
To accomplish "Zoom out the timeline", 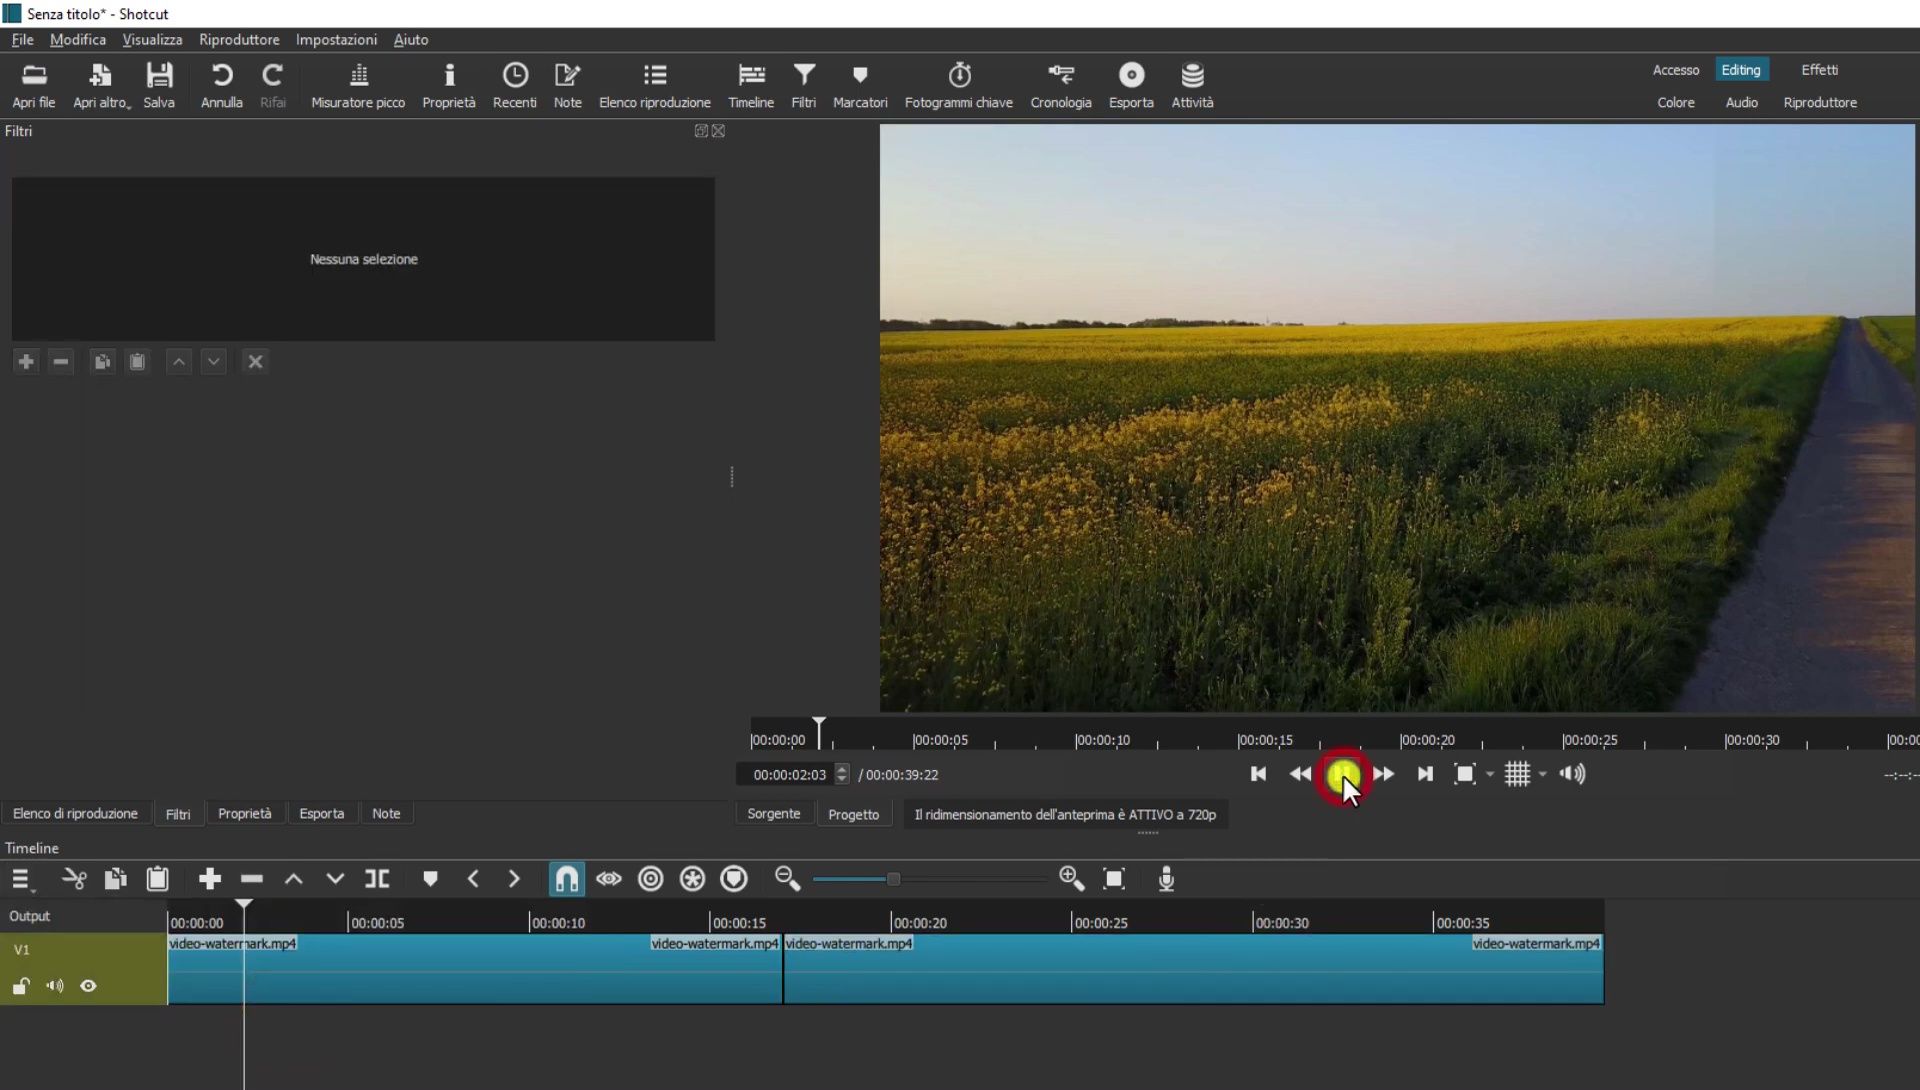I will (788, 879).
